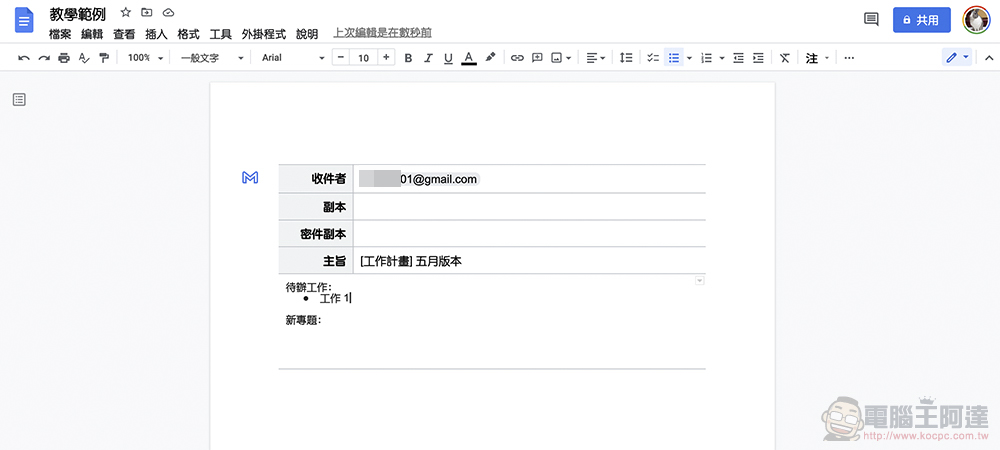
Task: Open the email draft options arrow
Action: (700, 280)
